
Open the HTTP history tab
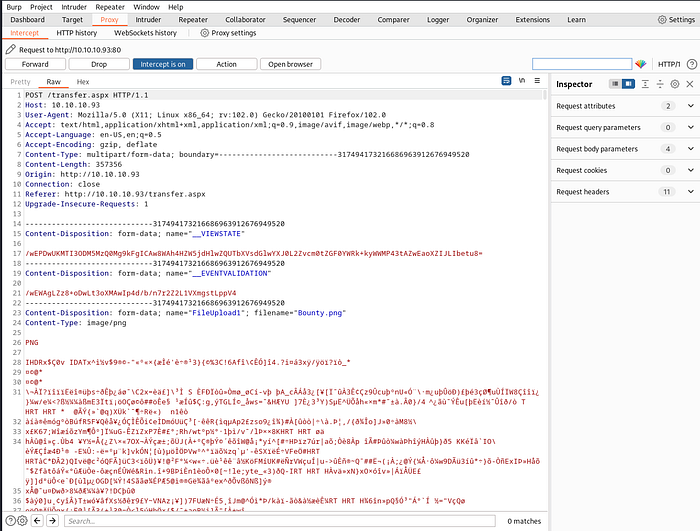tap(77, 33)
